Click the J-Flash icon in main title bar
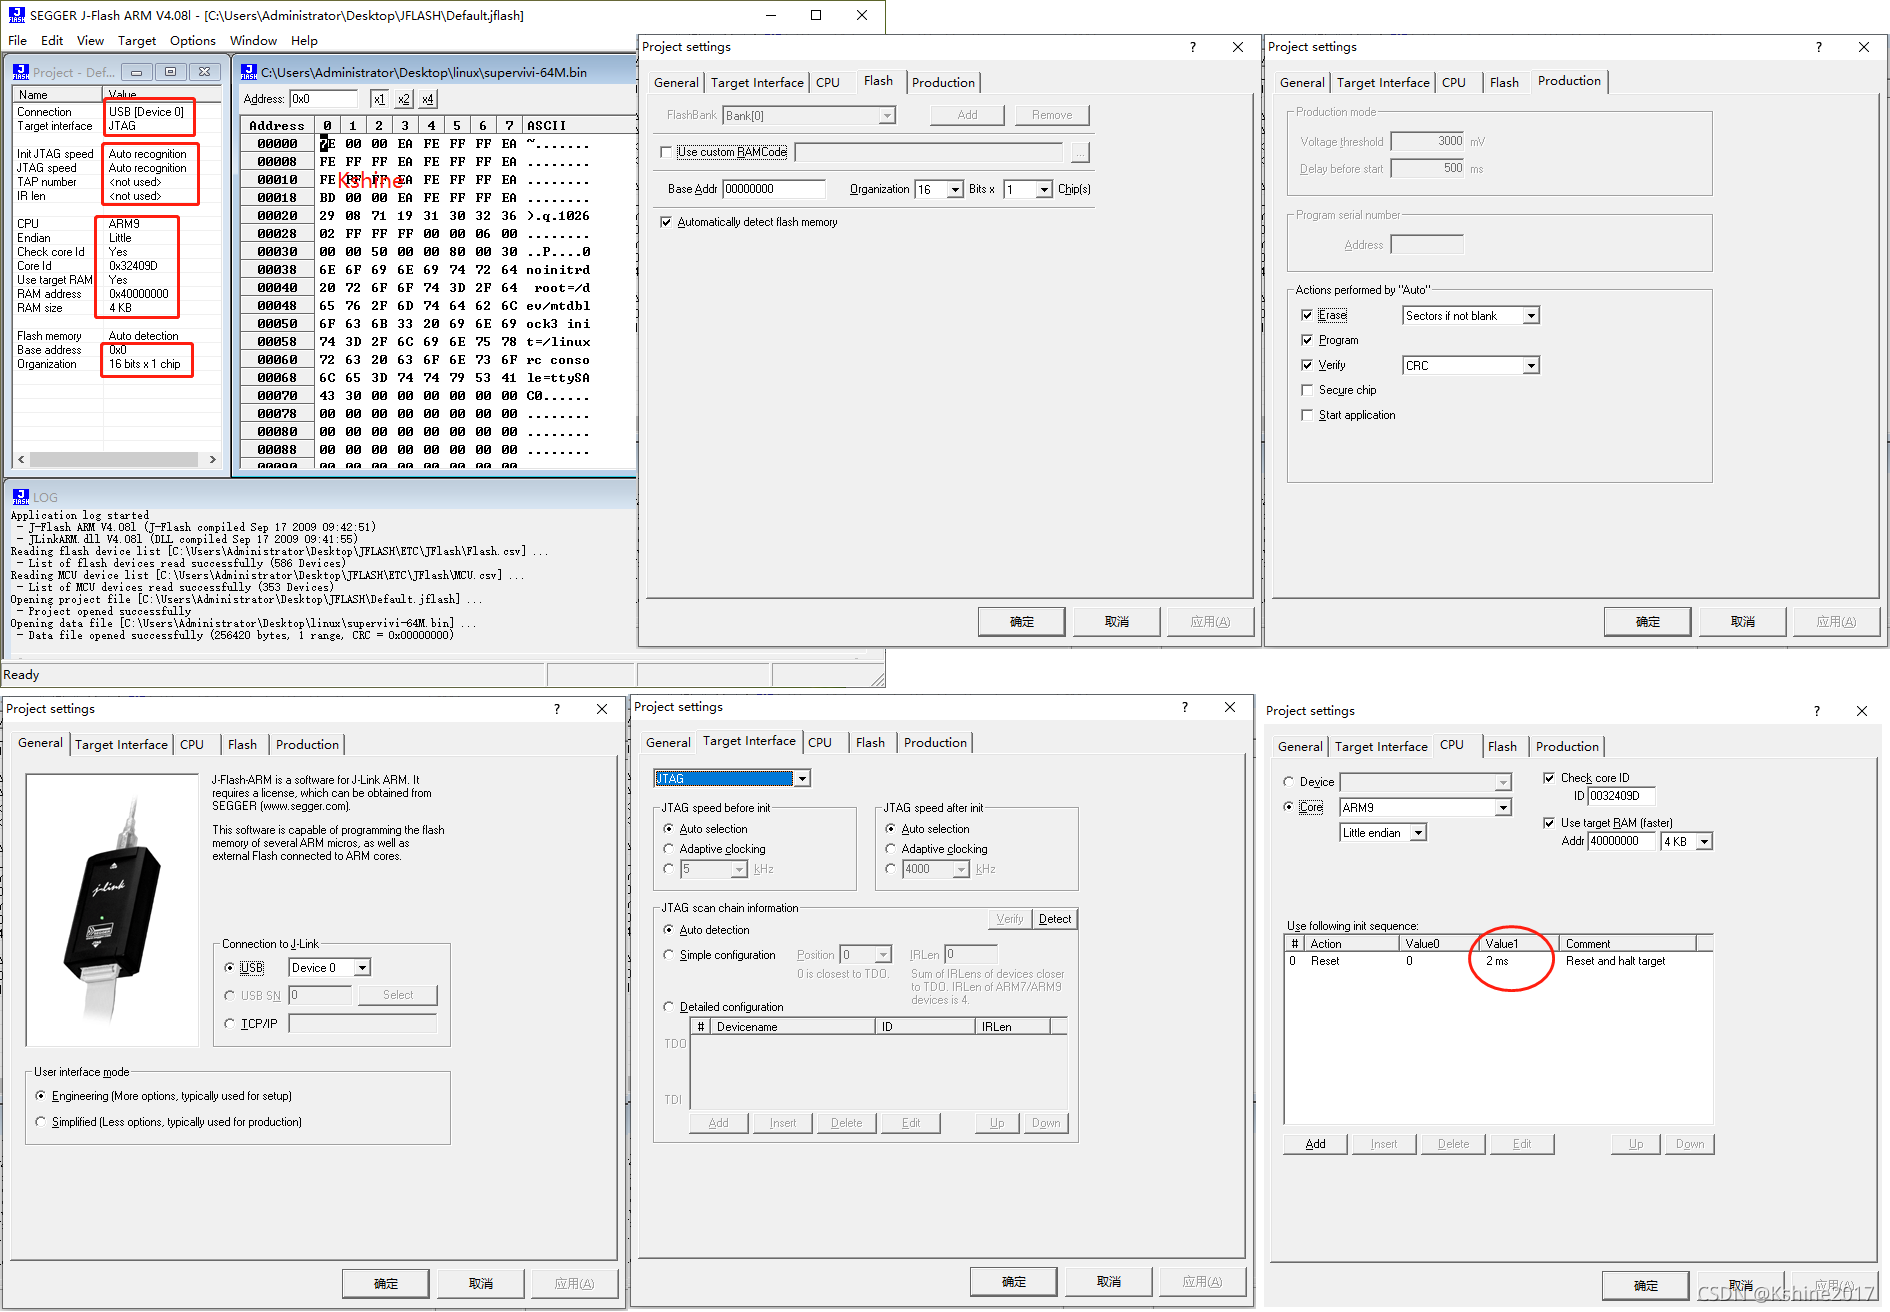 click(16, 15)
